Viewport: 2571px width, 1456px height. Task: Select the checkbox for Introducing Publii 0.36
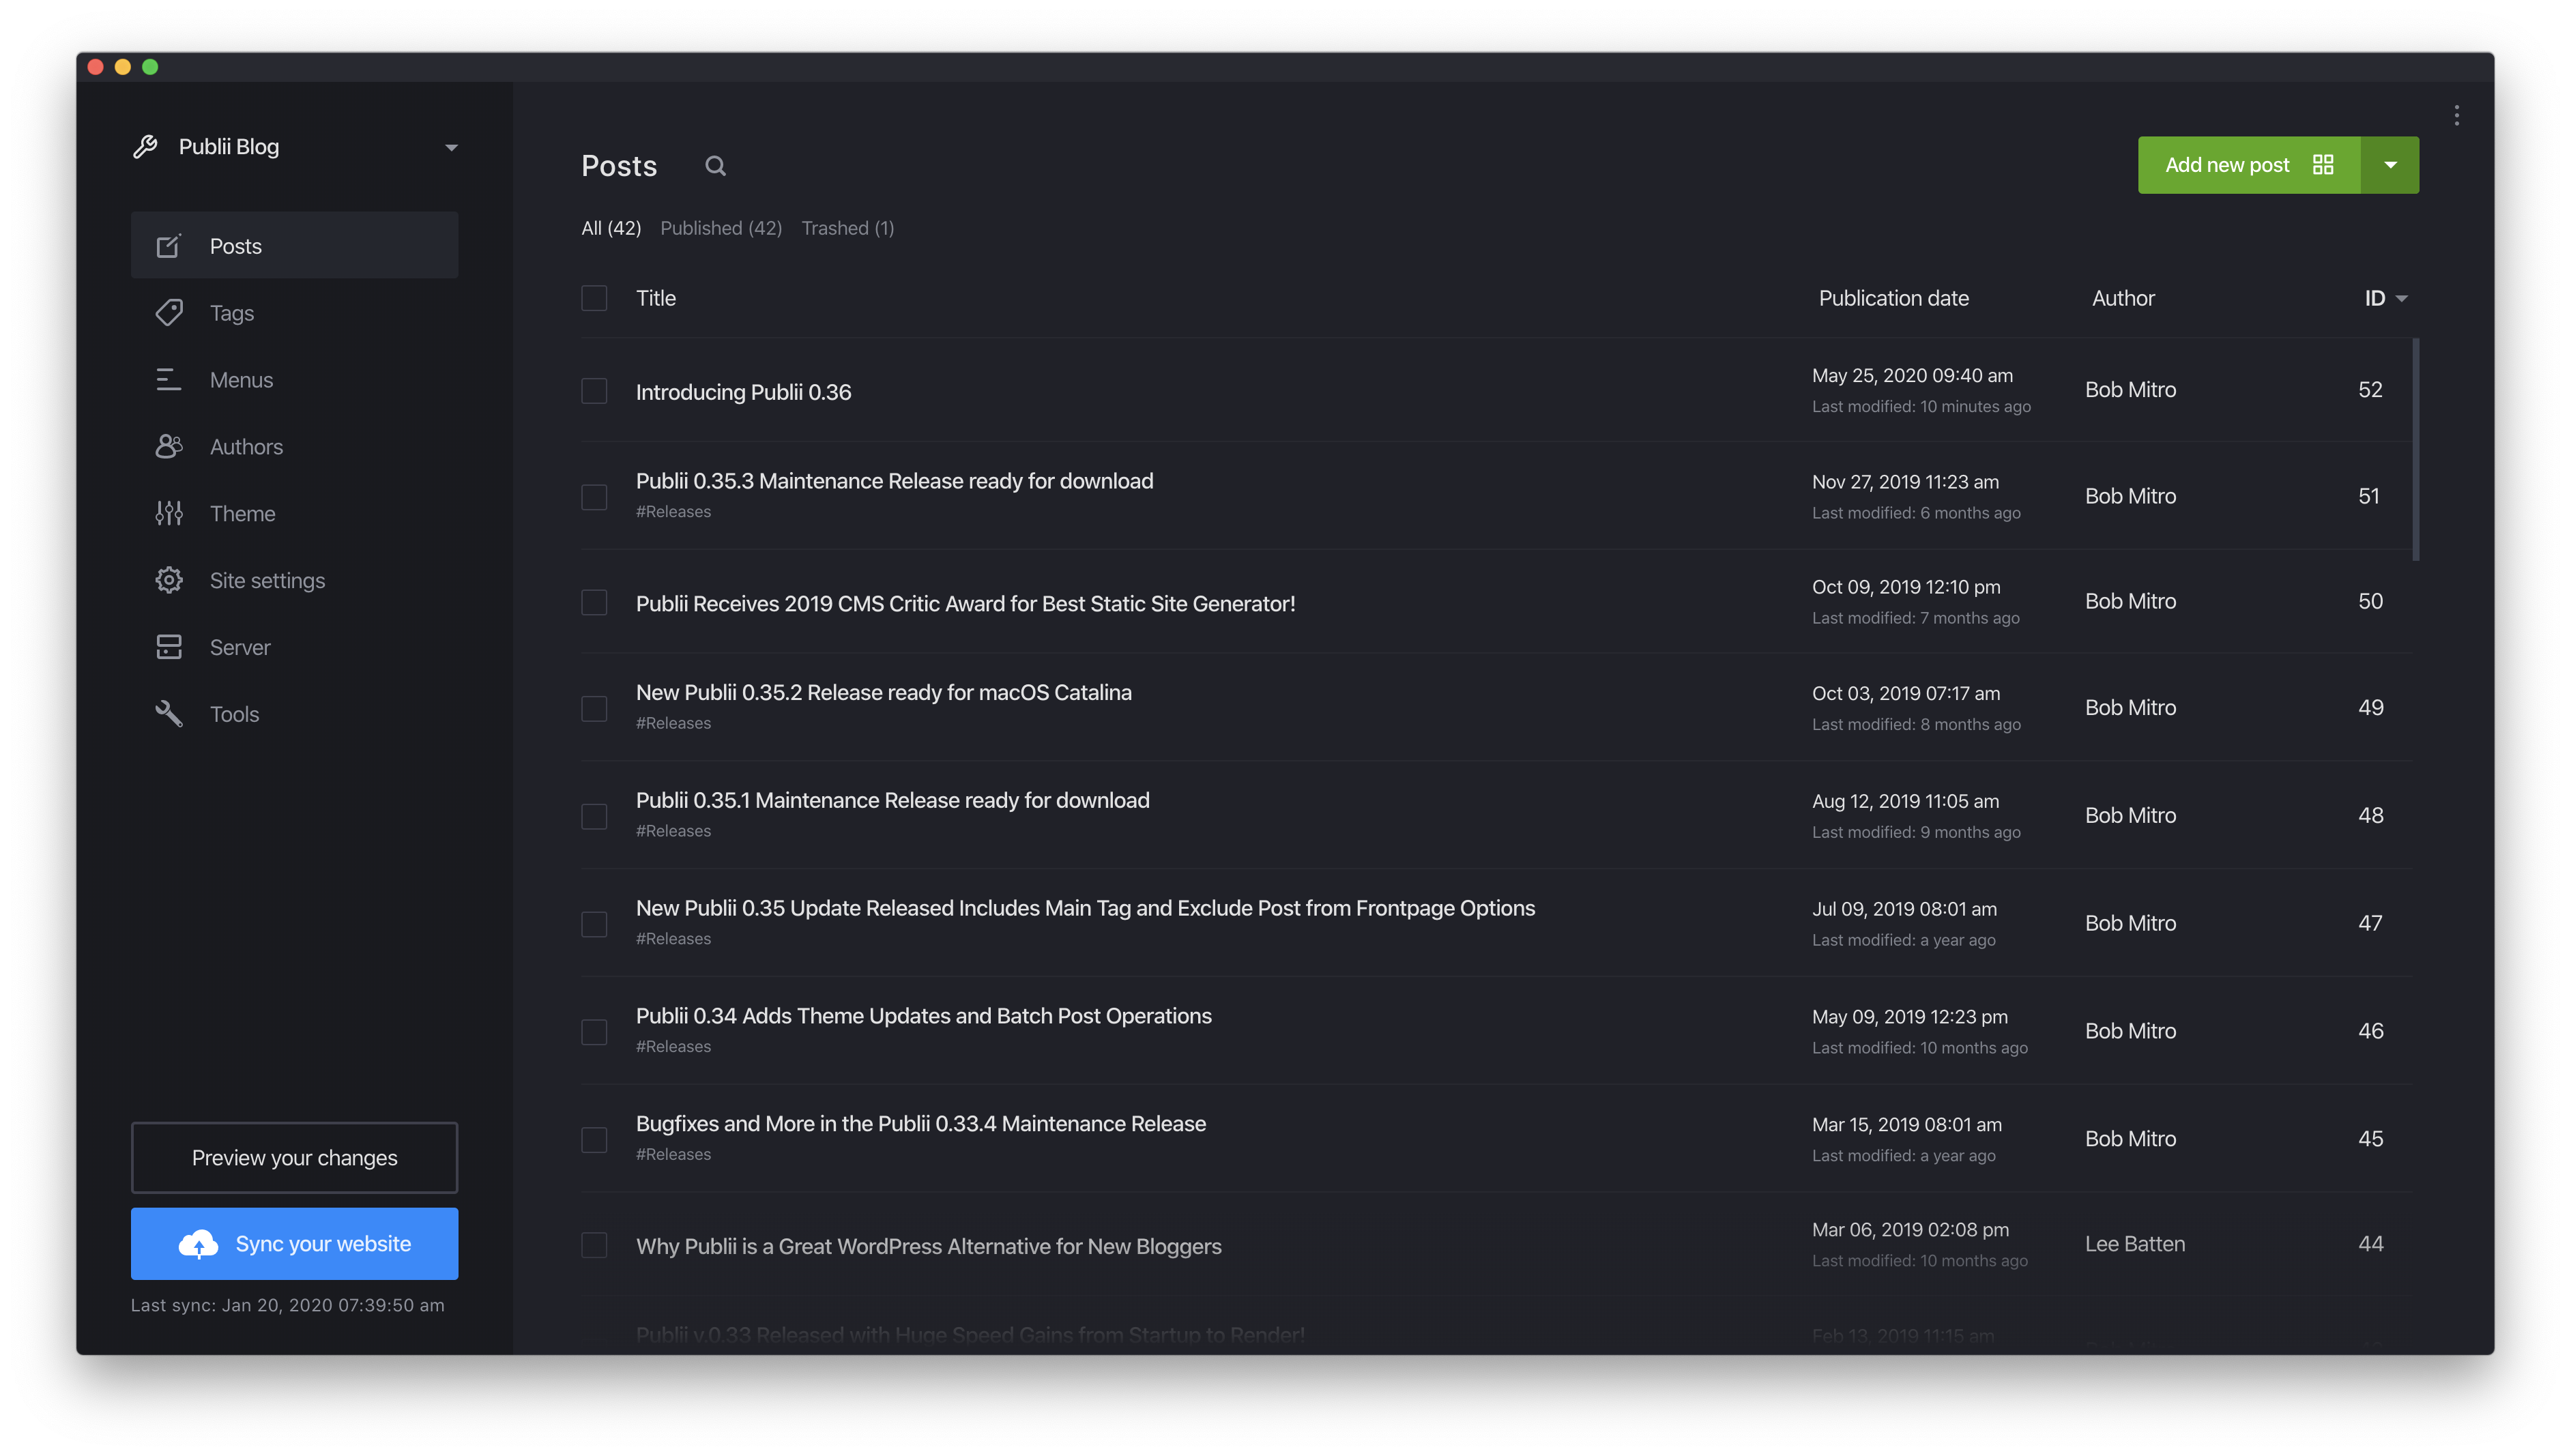click(x=595, y=391)
